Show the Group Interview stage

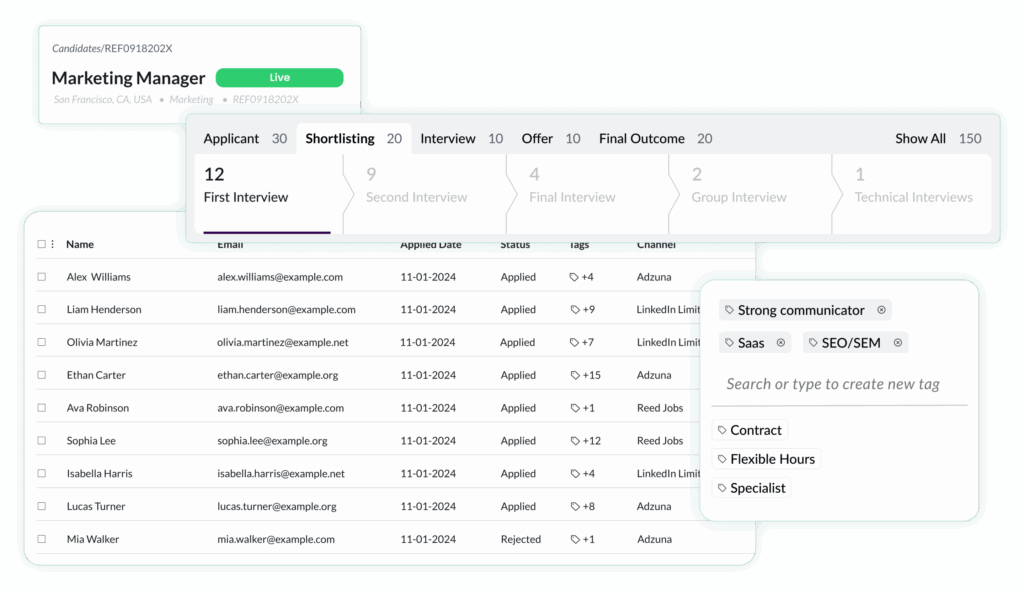738,187
